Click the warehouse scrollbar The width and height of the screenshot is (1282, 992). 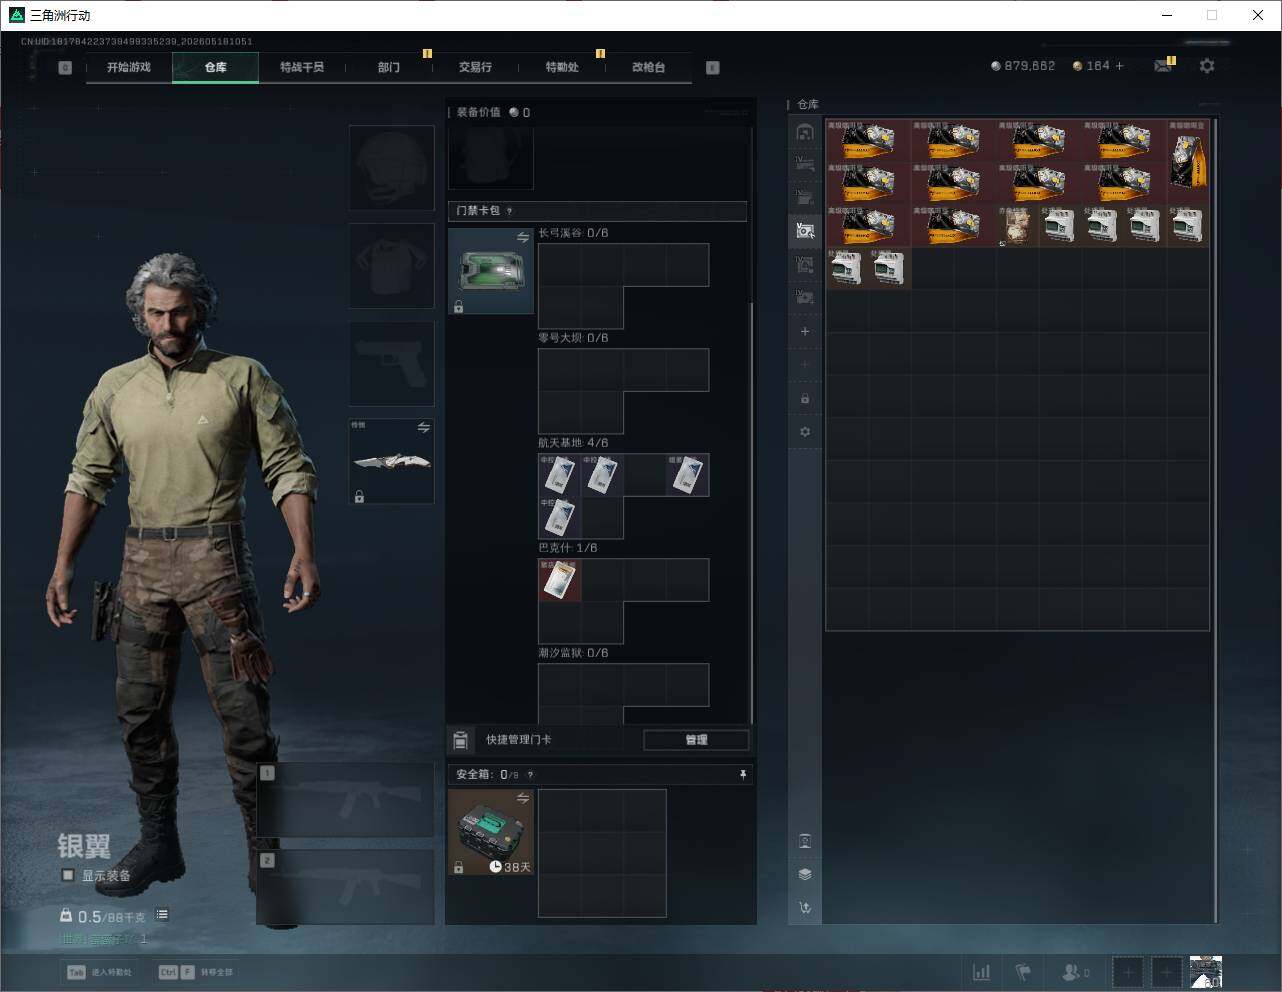1216,520
